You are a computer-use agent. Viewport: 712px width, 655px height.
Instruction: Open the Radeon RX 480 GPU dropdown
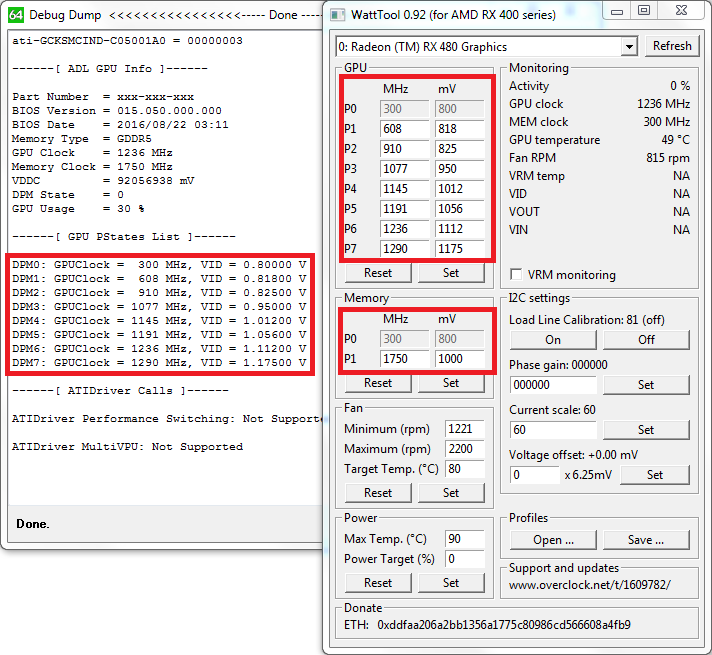[628, 47]
